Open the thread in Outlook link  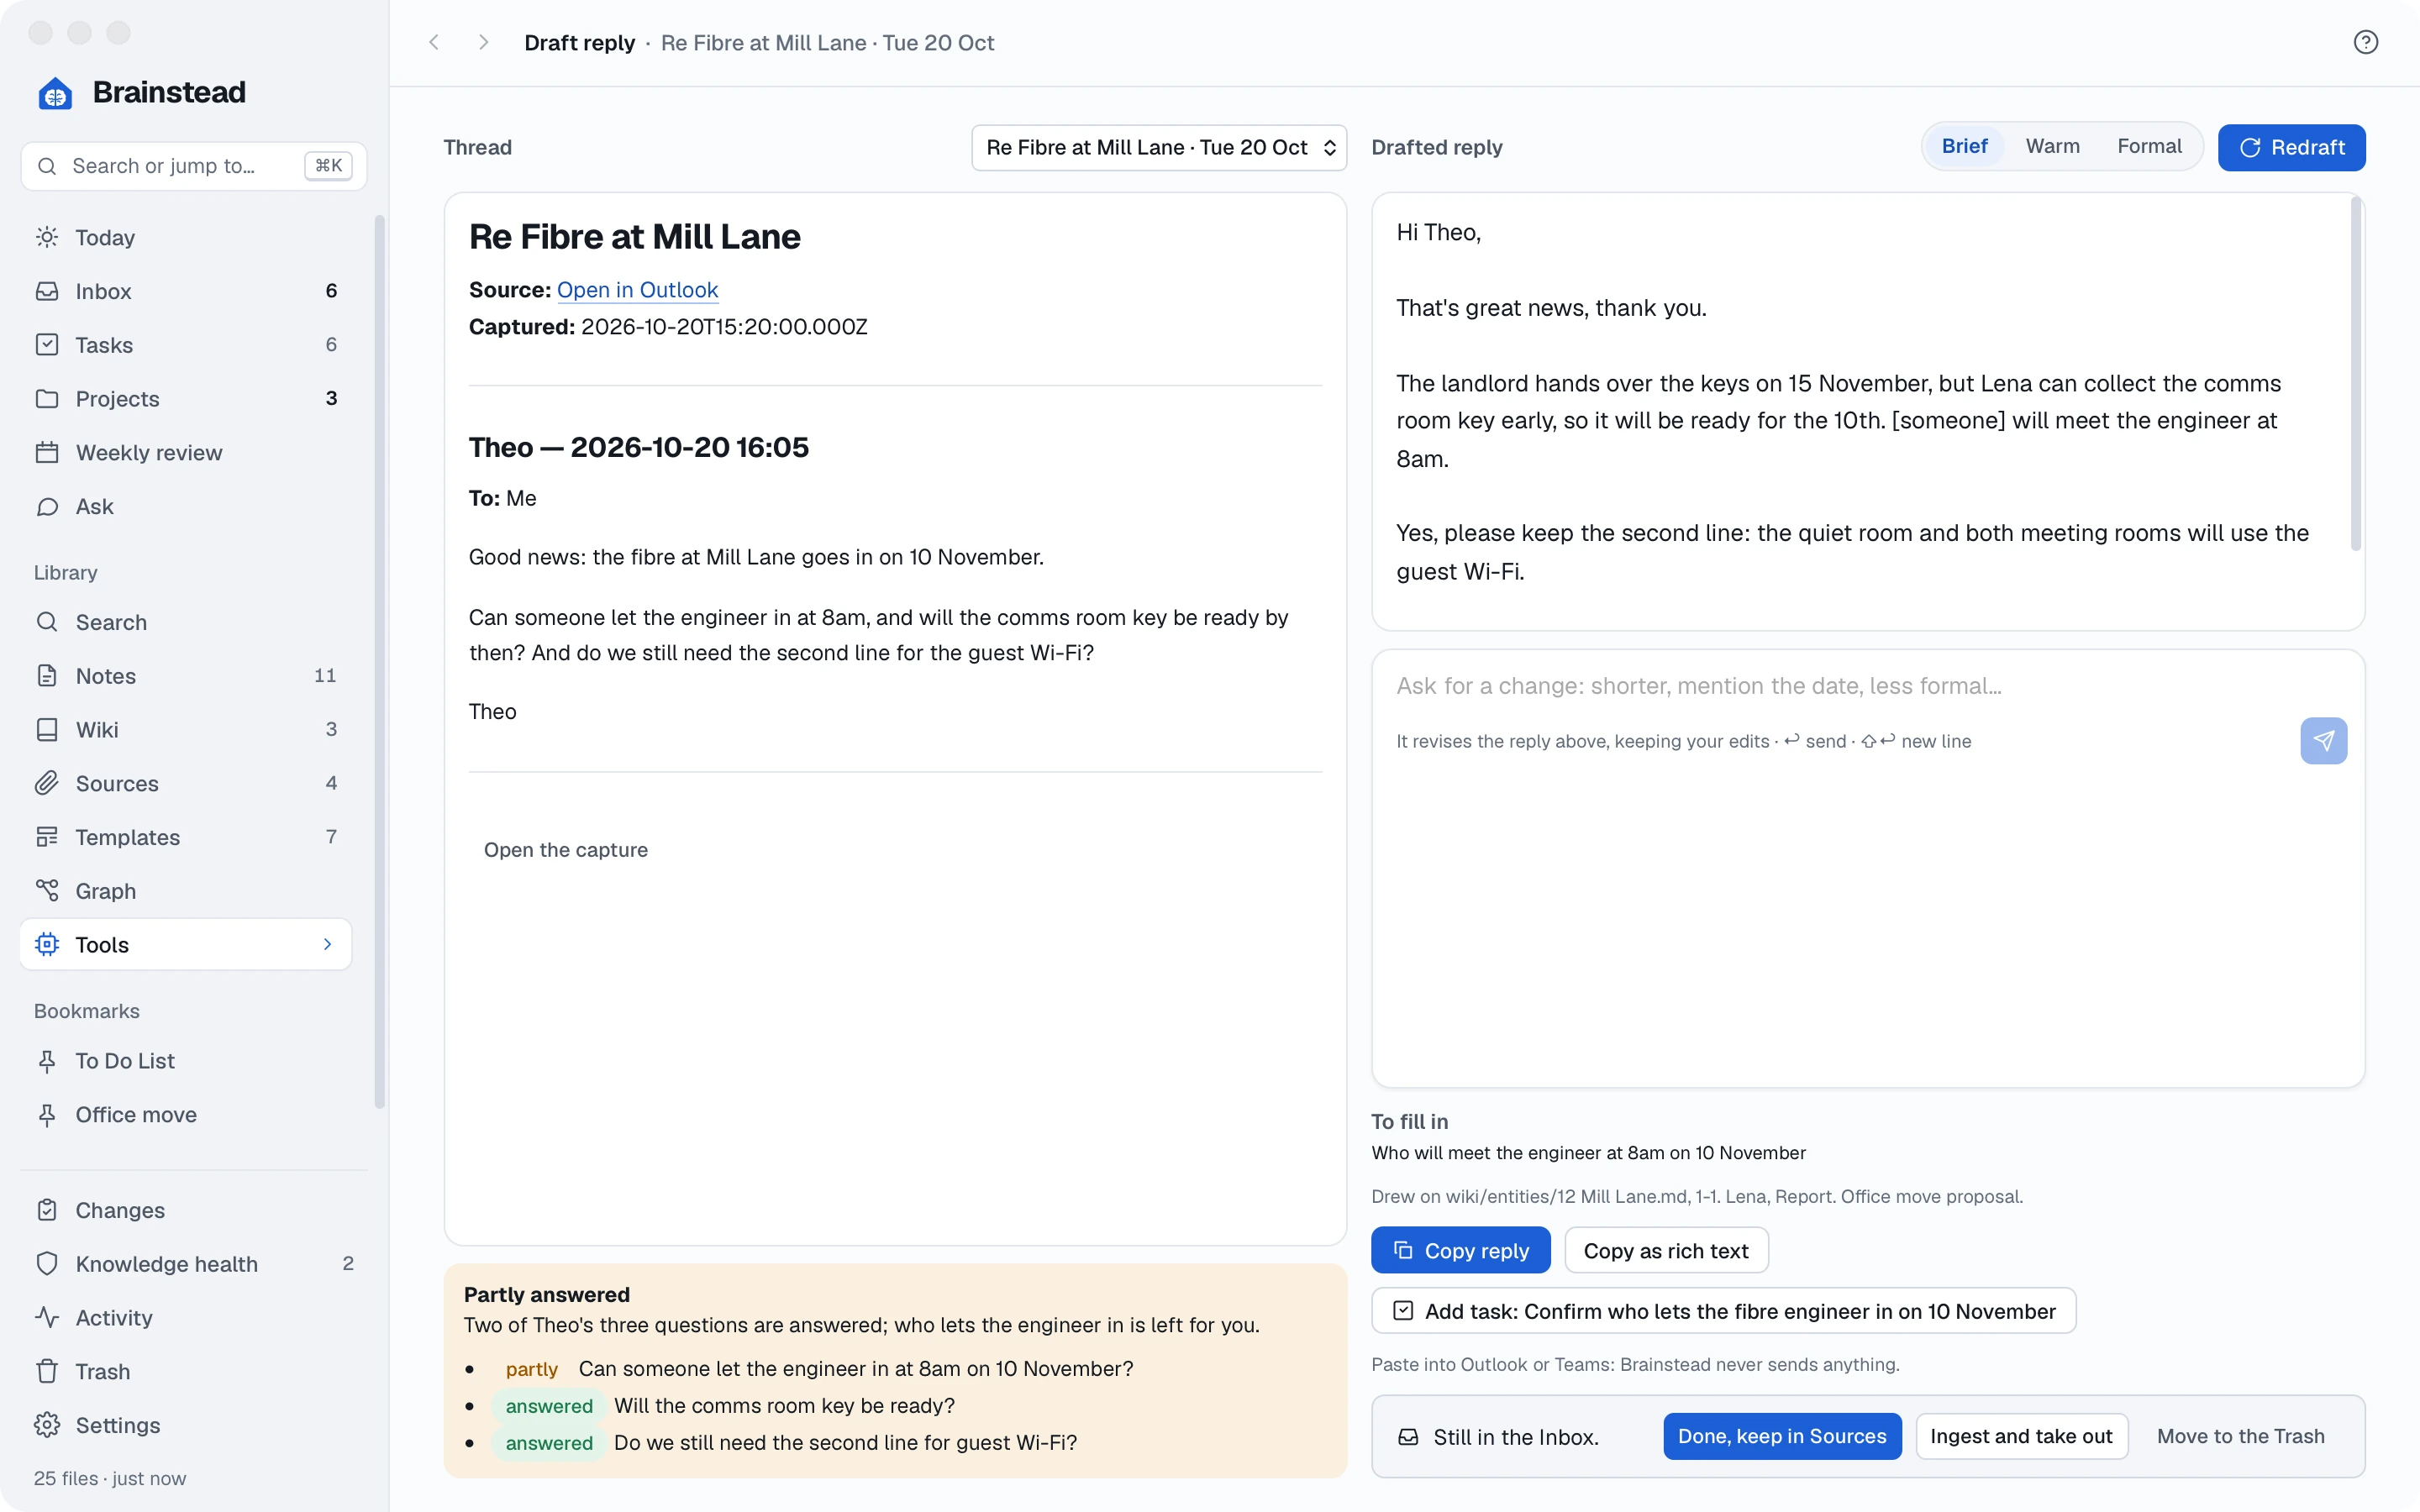point(637,290)
